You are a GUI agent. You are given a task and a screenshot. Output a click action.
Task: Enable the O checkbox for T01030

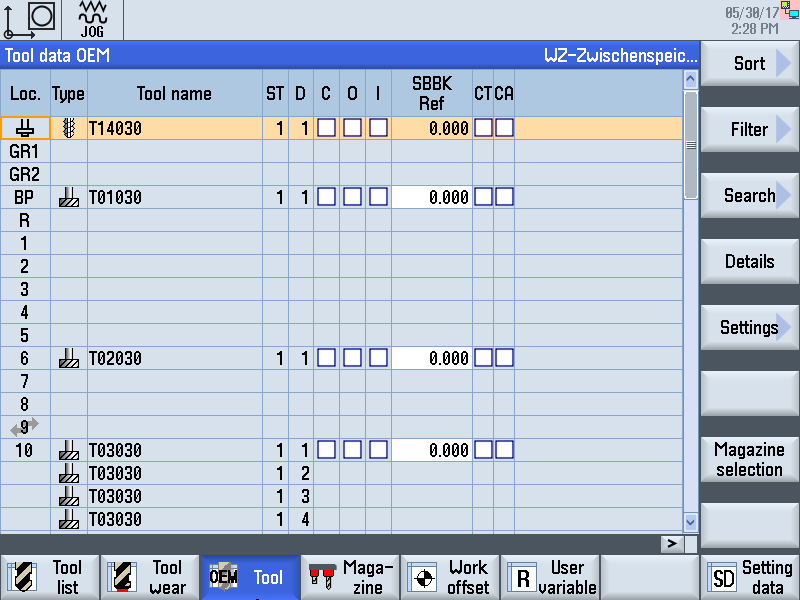(352, 198)
